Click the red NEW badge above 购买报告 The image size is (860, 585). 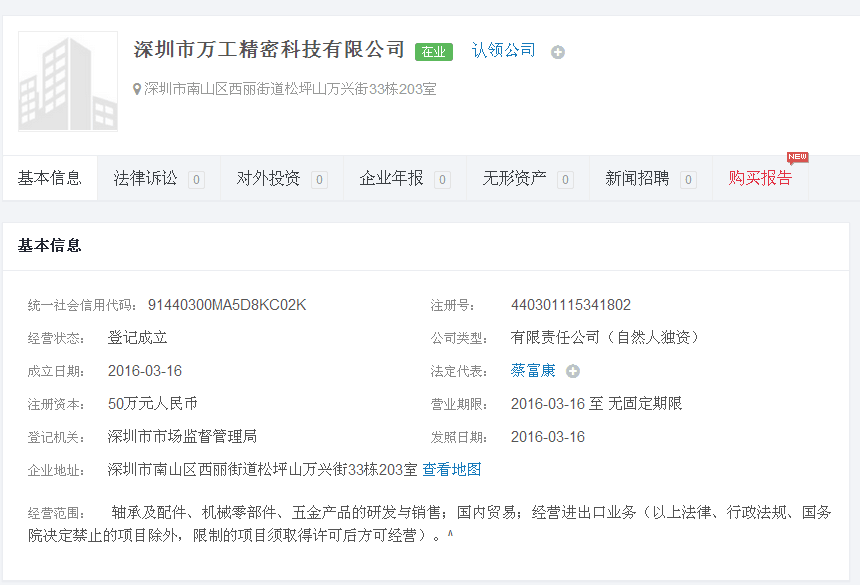pyautogui.click(x=797, y=157)
